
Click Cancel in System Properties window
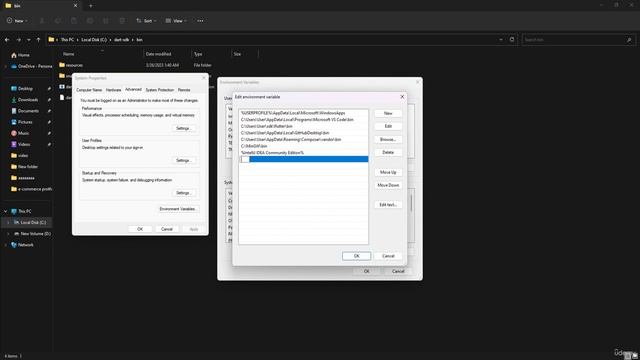coord(167,229)
